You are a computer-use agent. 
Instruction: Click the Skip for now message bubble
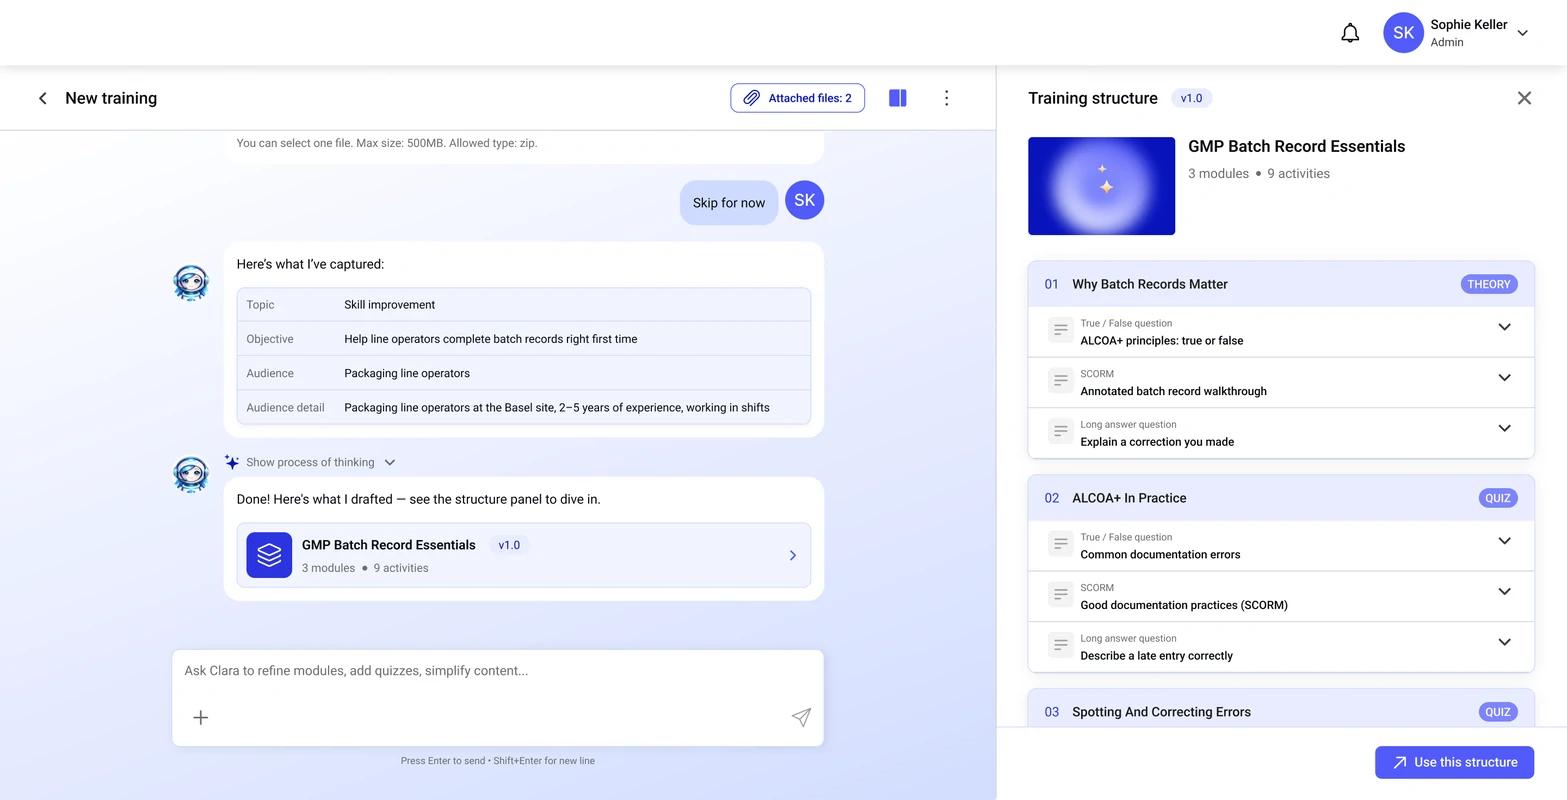(729, 203)
